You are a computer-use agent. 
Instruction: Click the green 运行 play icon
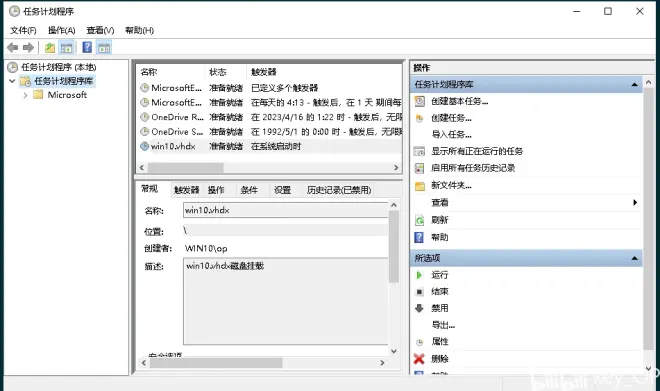[x=419, y=275]
